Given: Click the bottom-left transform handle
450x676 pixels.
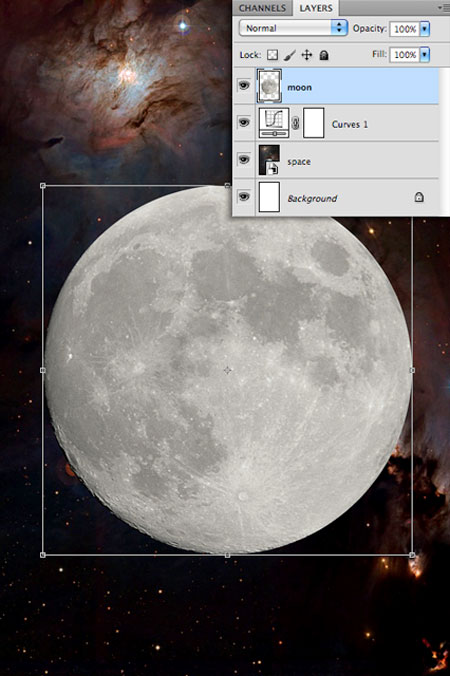Looking at the screenshot, I should click(43, 555).
